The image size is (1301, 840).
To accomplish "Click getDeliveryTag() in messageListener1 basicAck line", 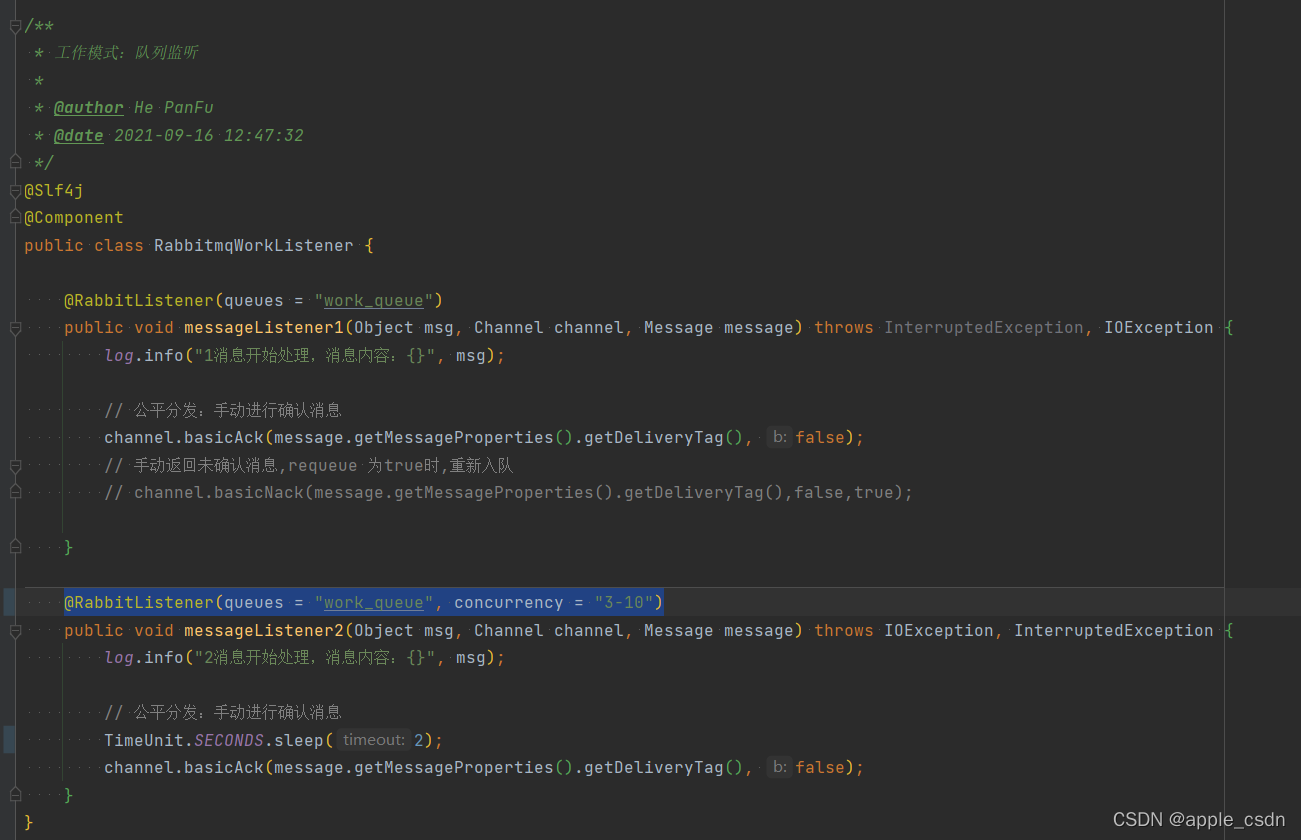I will tap(664, 437).
